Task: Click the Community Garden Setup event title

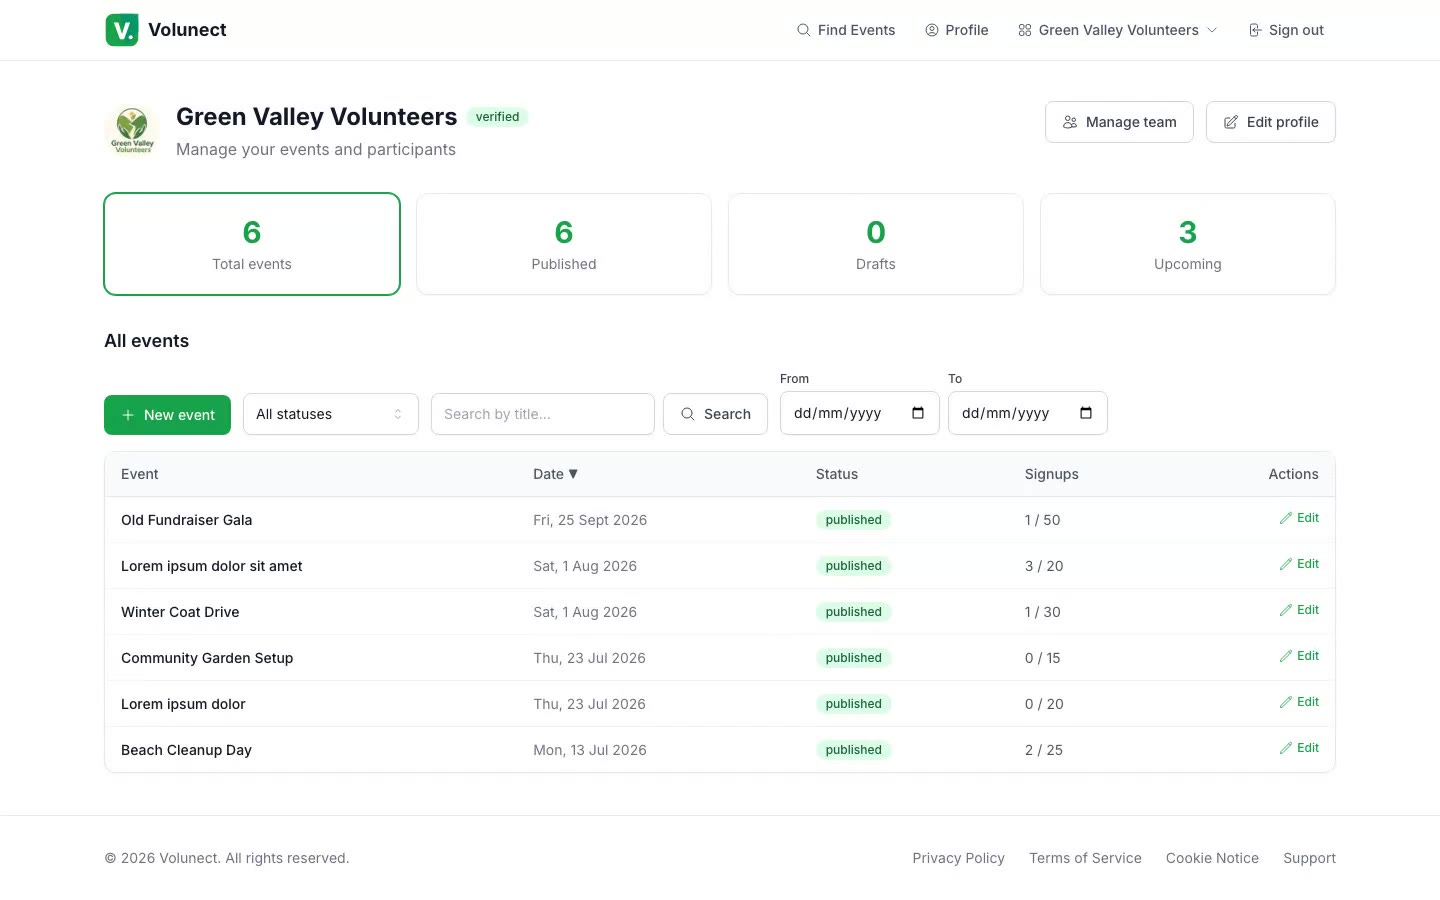Action: point(207,658)
